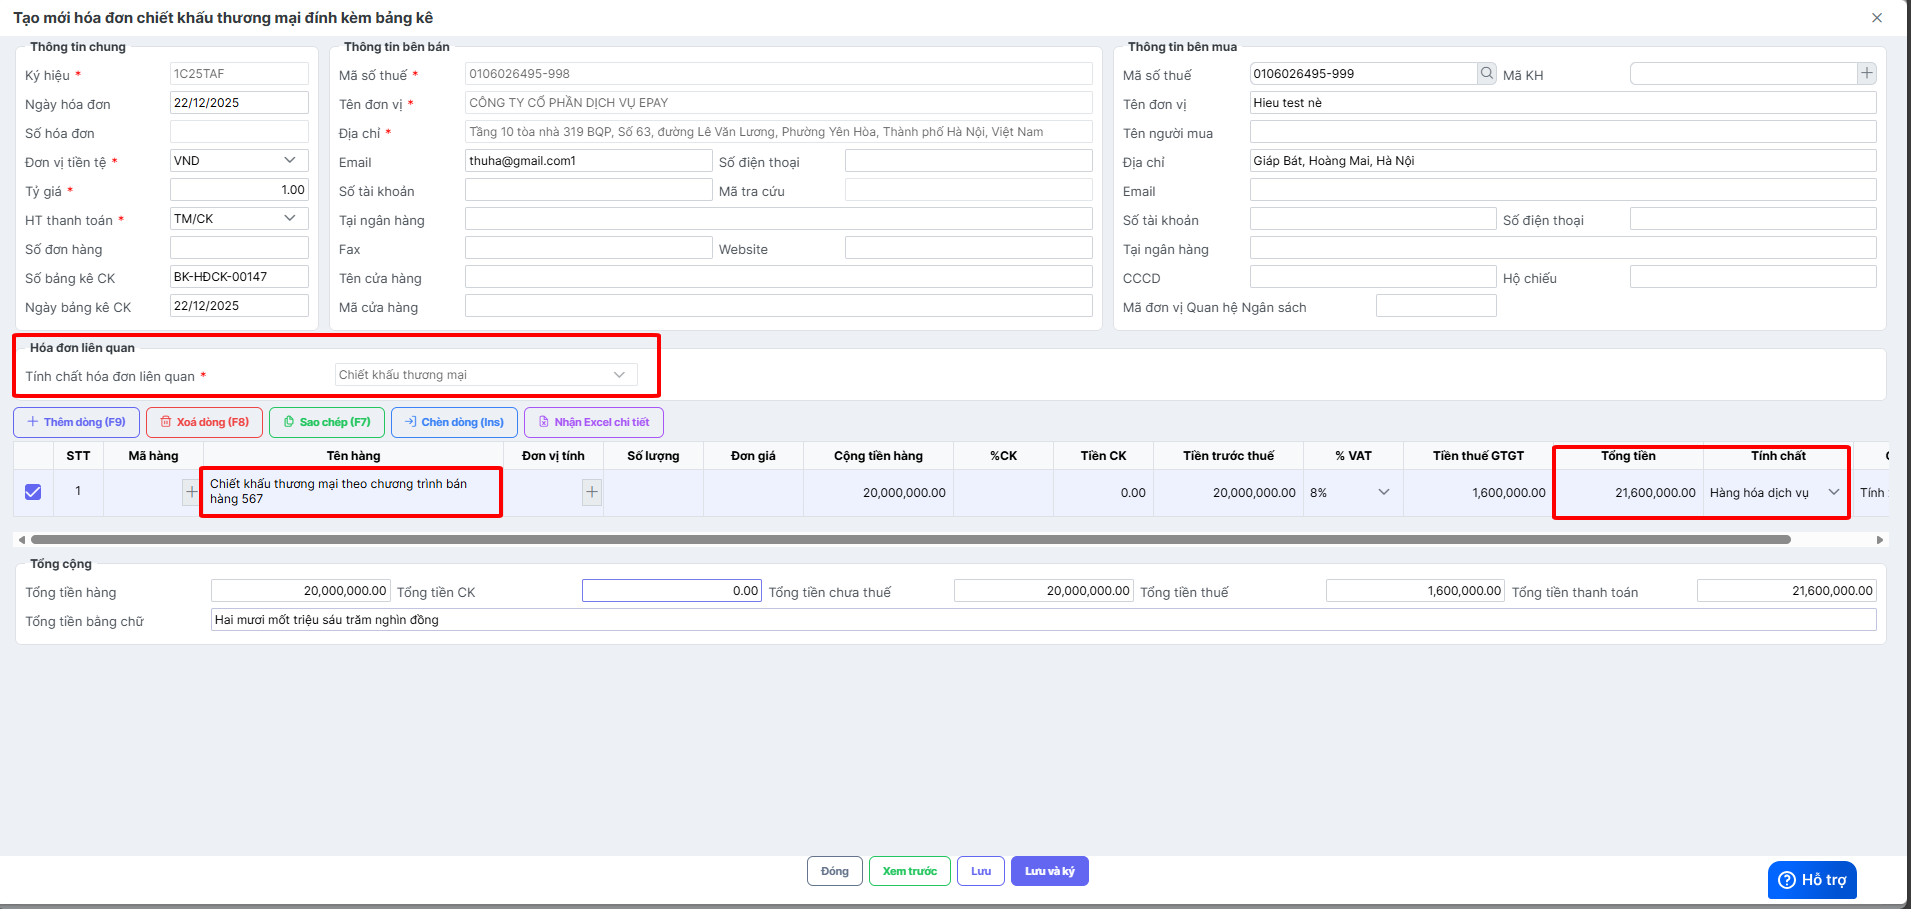
Task: Close the invoice creation dialog
Action: (x=1877, y=18)
